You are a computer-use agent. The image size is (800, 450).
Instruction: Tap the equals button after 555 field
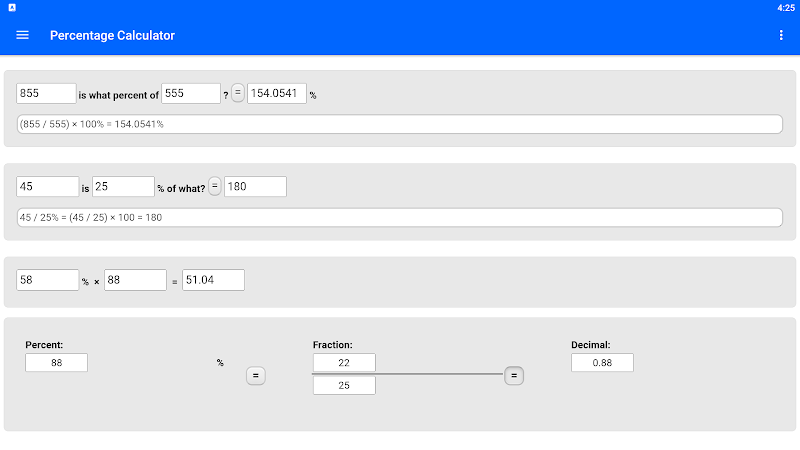pyautogui.click(x=238, y=93)
